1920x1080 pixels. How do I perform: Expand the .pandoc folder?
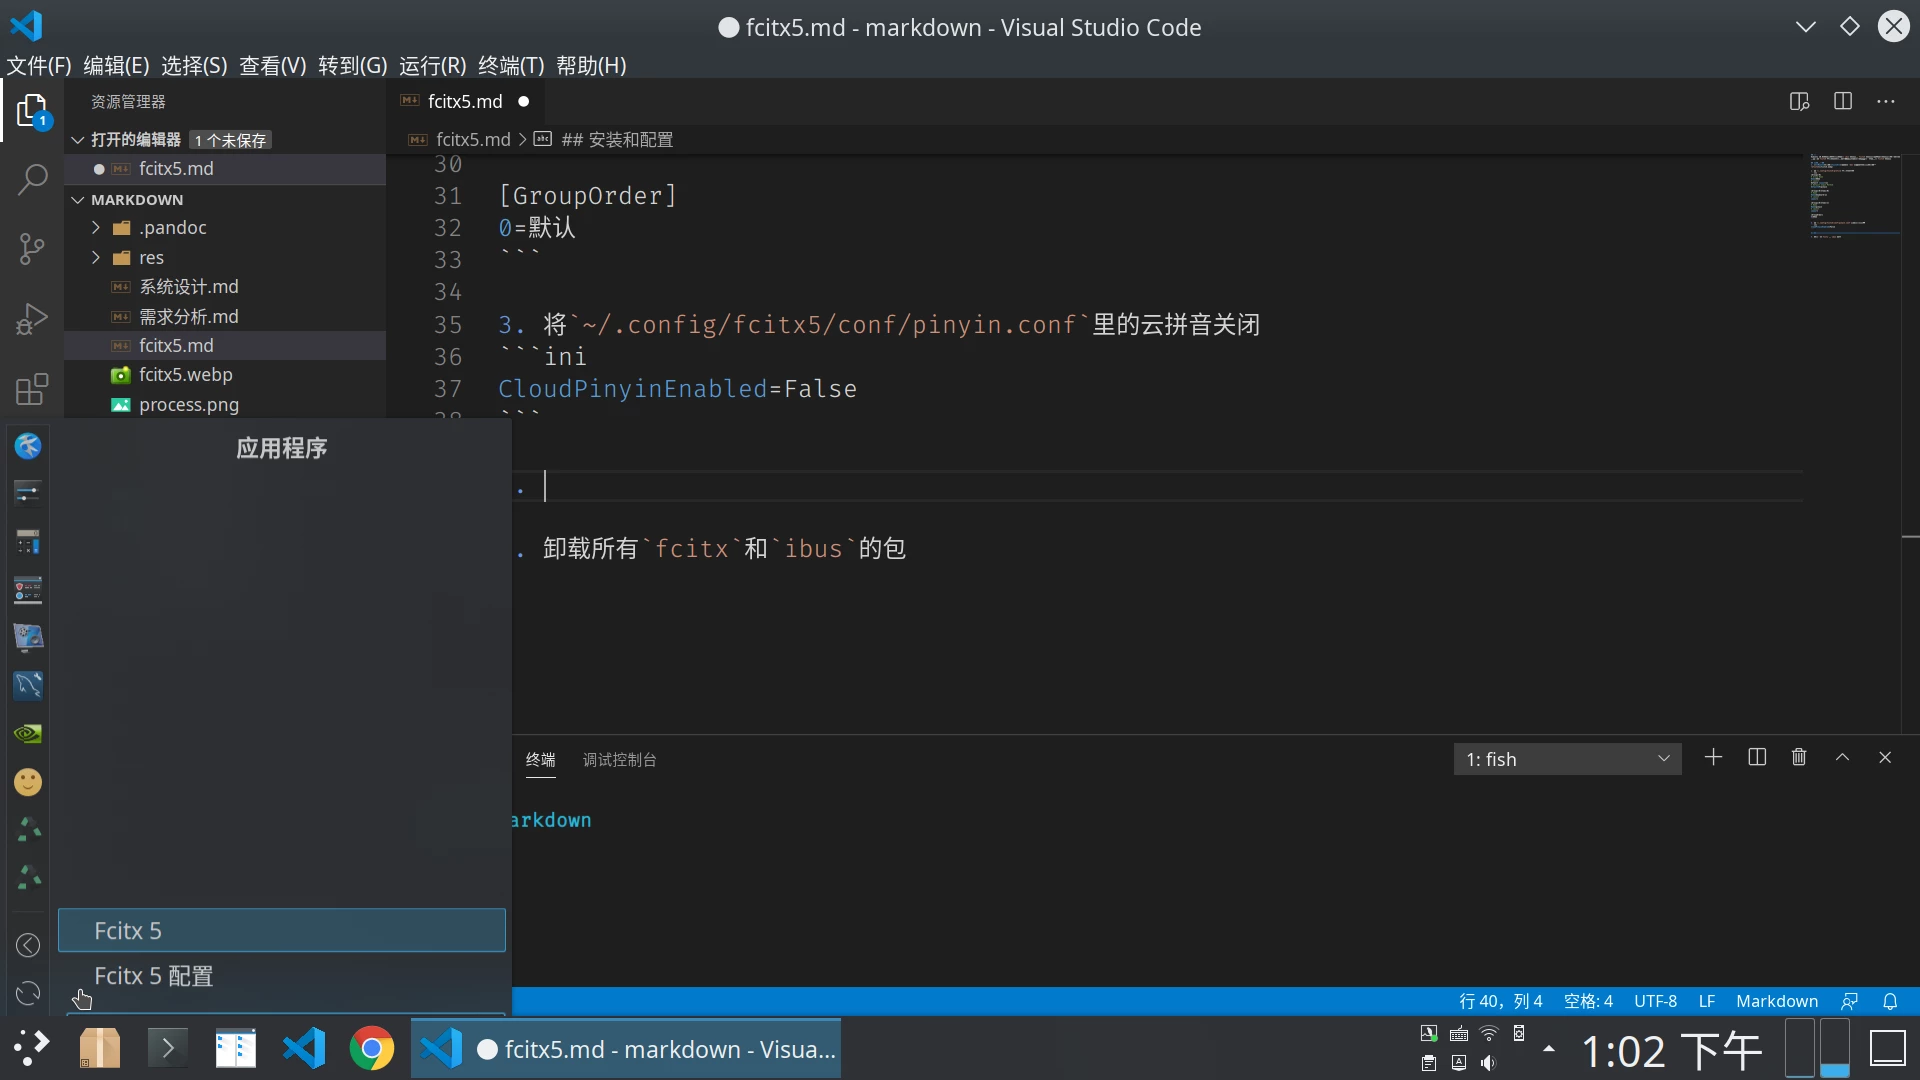(96, 228)
